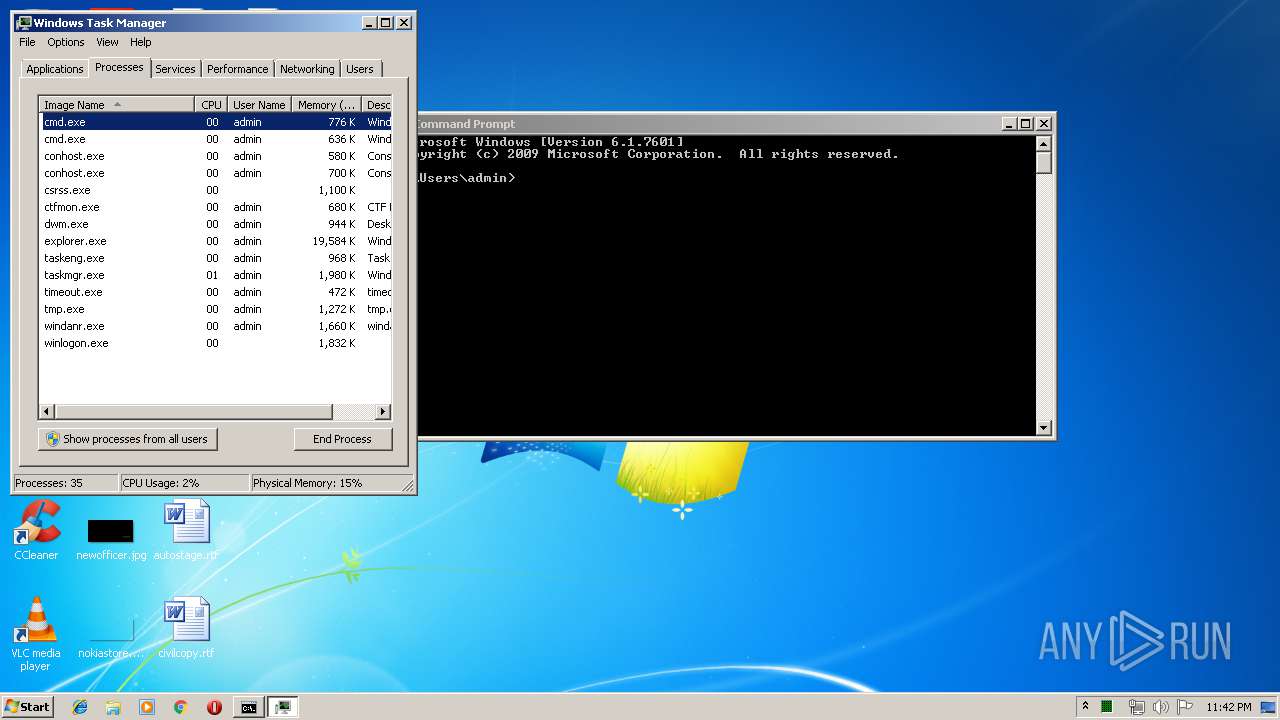Open the VLC media player shortcut

(35, 634)
